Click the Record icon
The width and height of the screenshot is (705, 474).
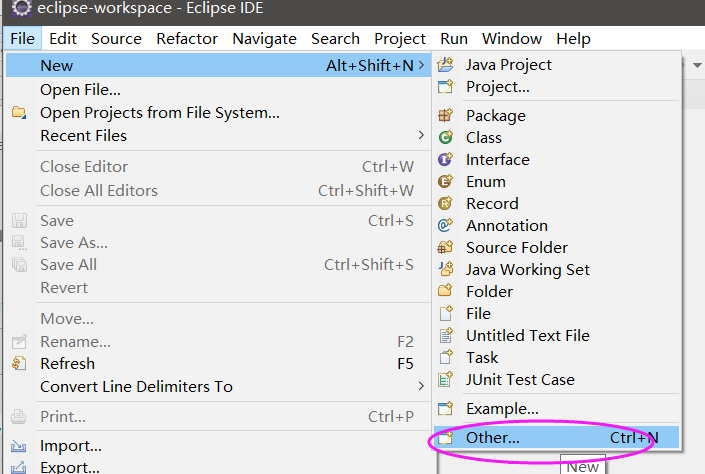click(x=446, y=203)
